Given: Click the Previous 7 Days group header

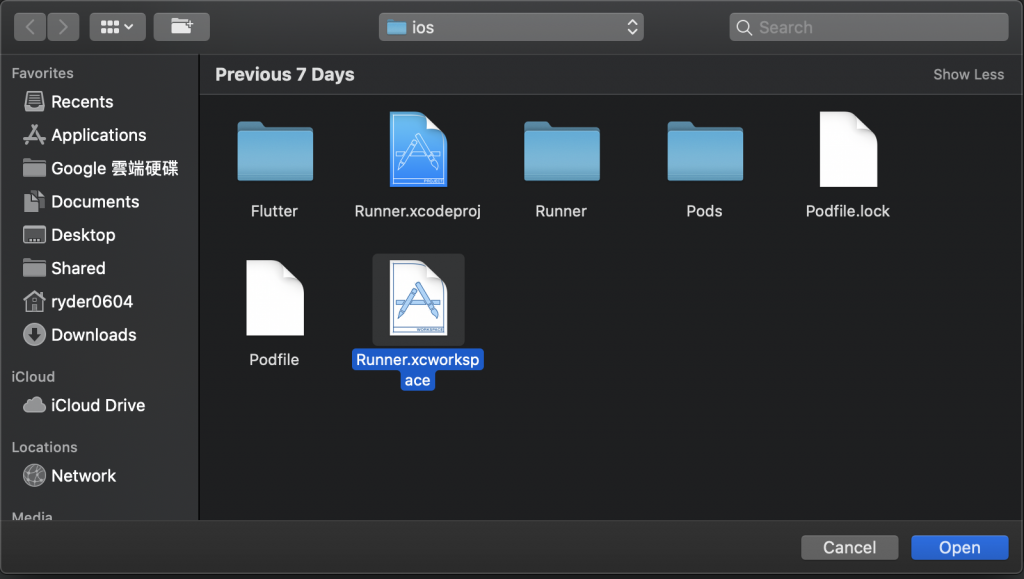Looking at the screenshot, I should click(285, 74).
